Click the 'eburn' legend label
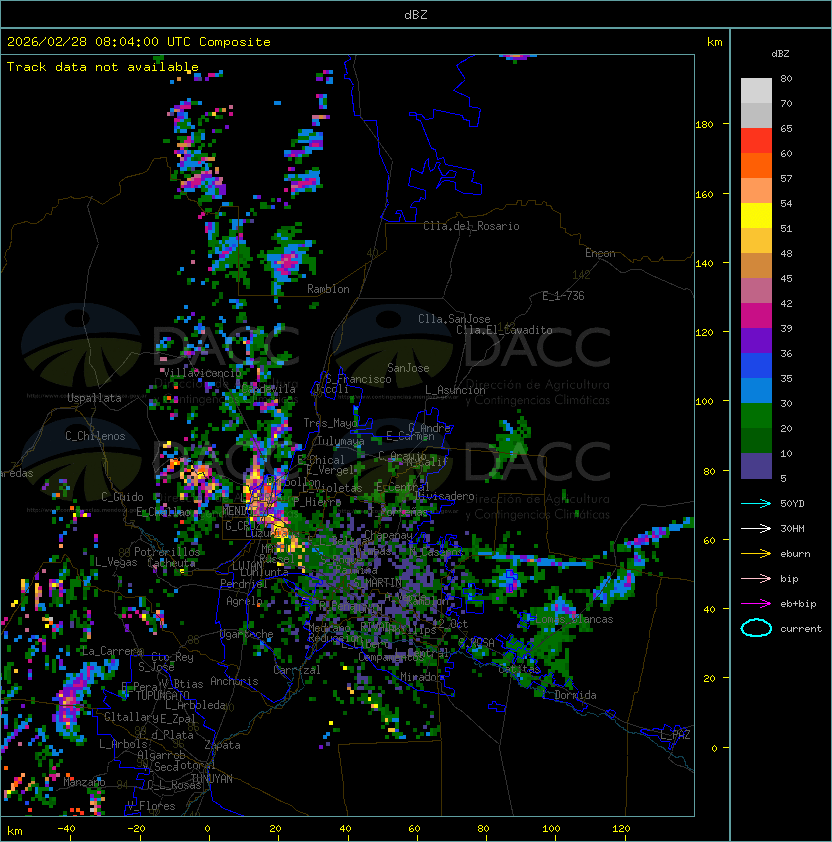Viewport: 832px width, 842px height. [x=795, y=553]
